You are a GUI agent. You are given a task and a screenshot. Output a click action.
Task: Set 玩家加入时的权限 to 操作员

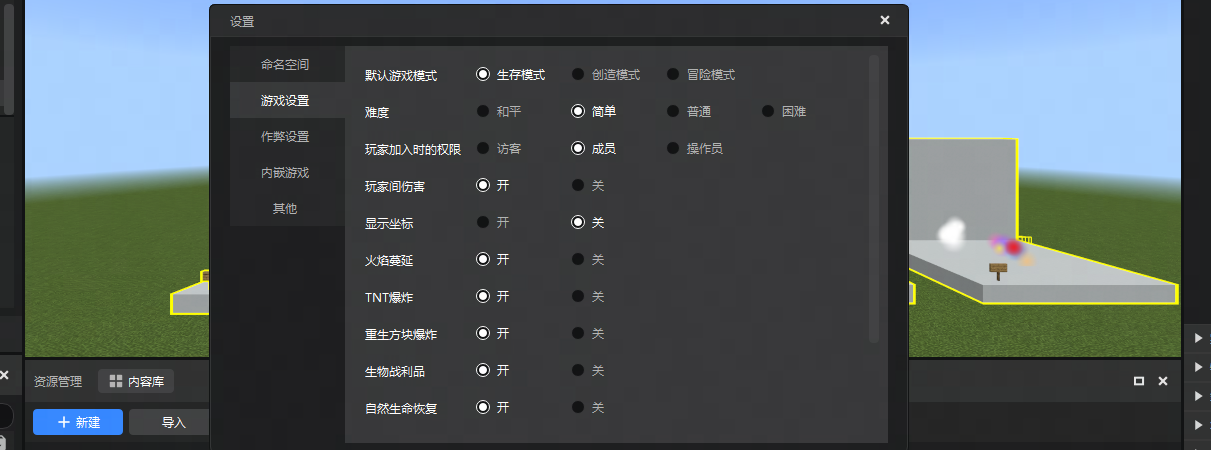click(673, 149)
